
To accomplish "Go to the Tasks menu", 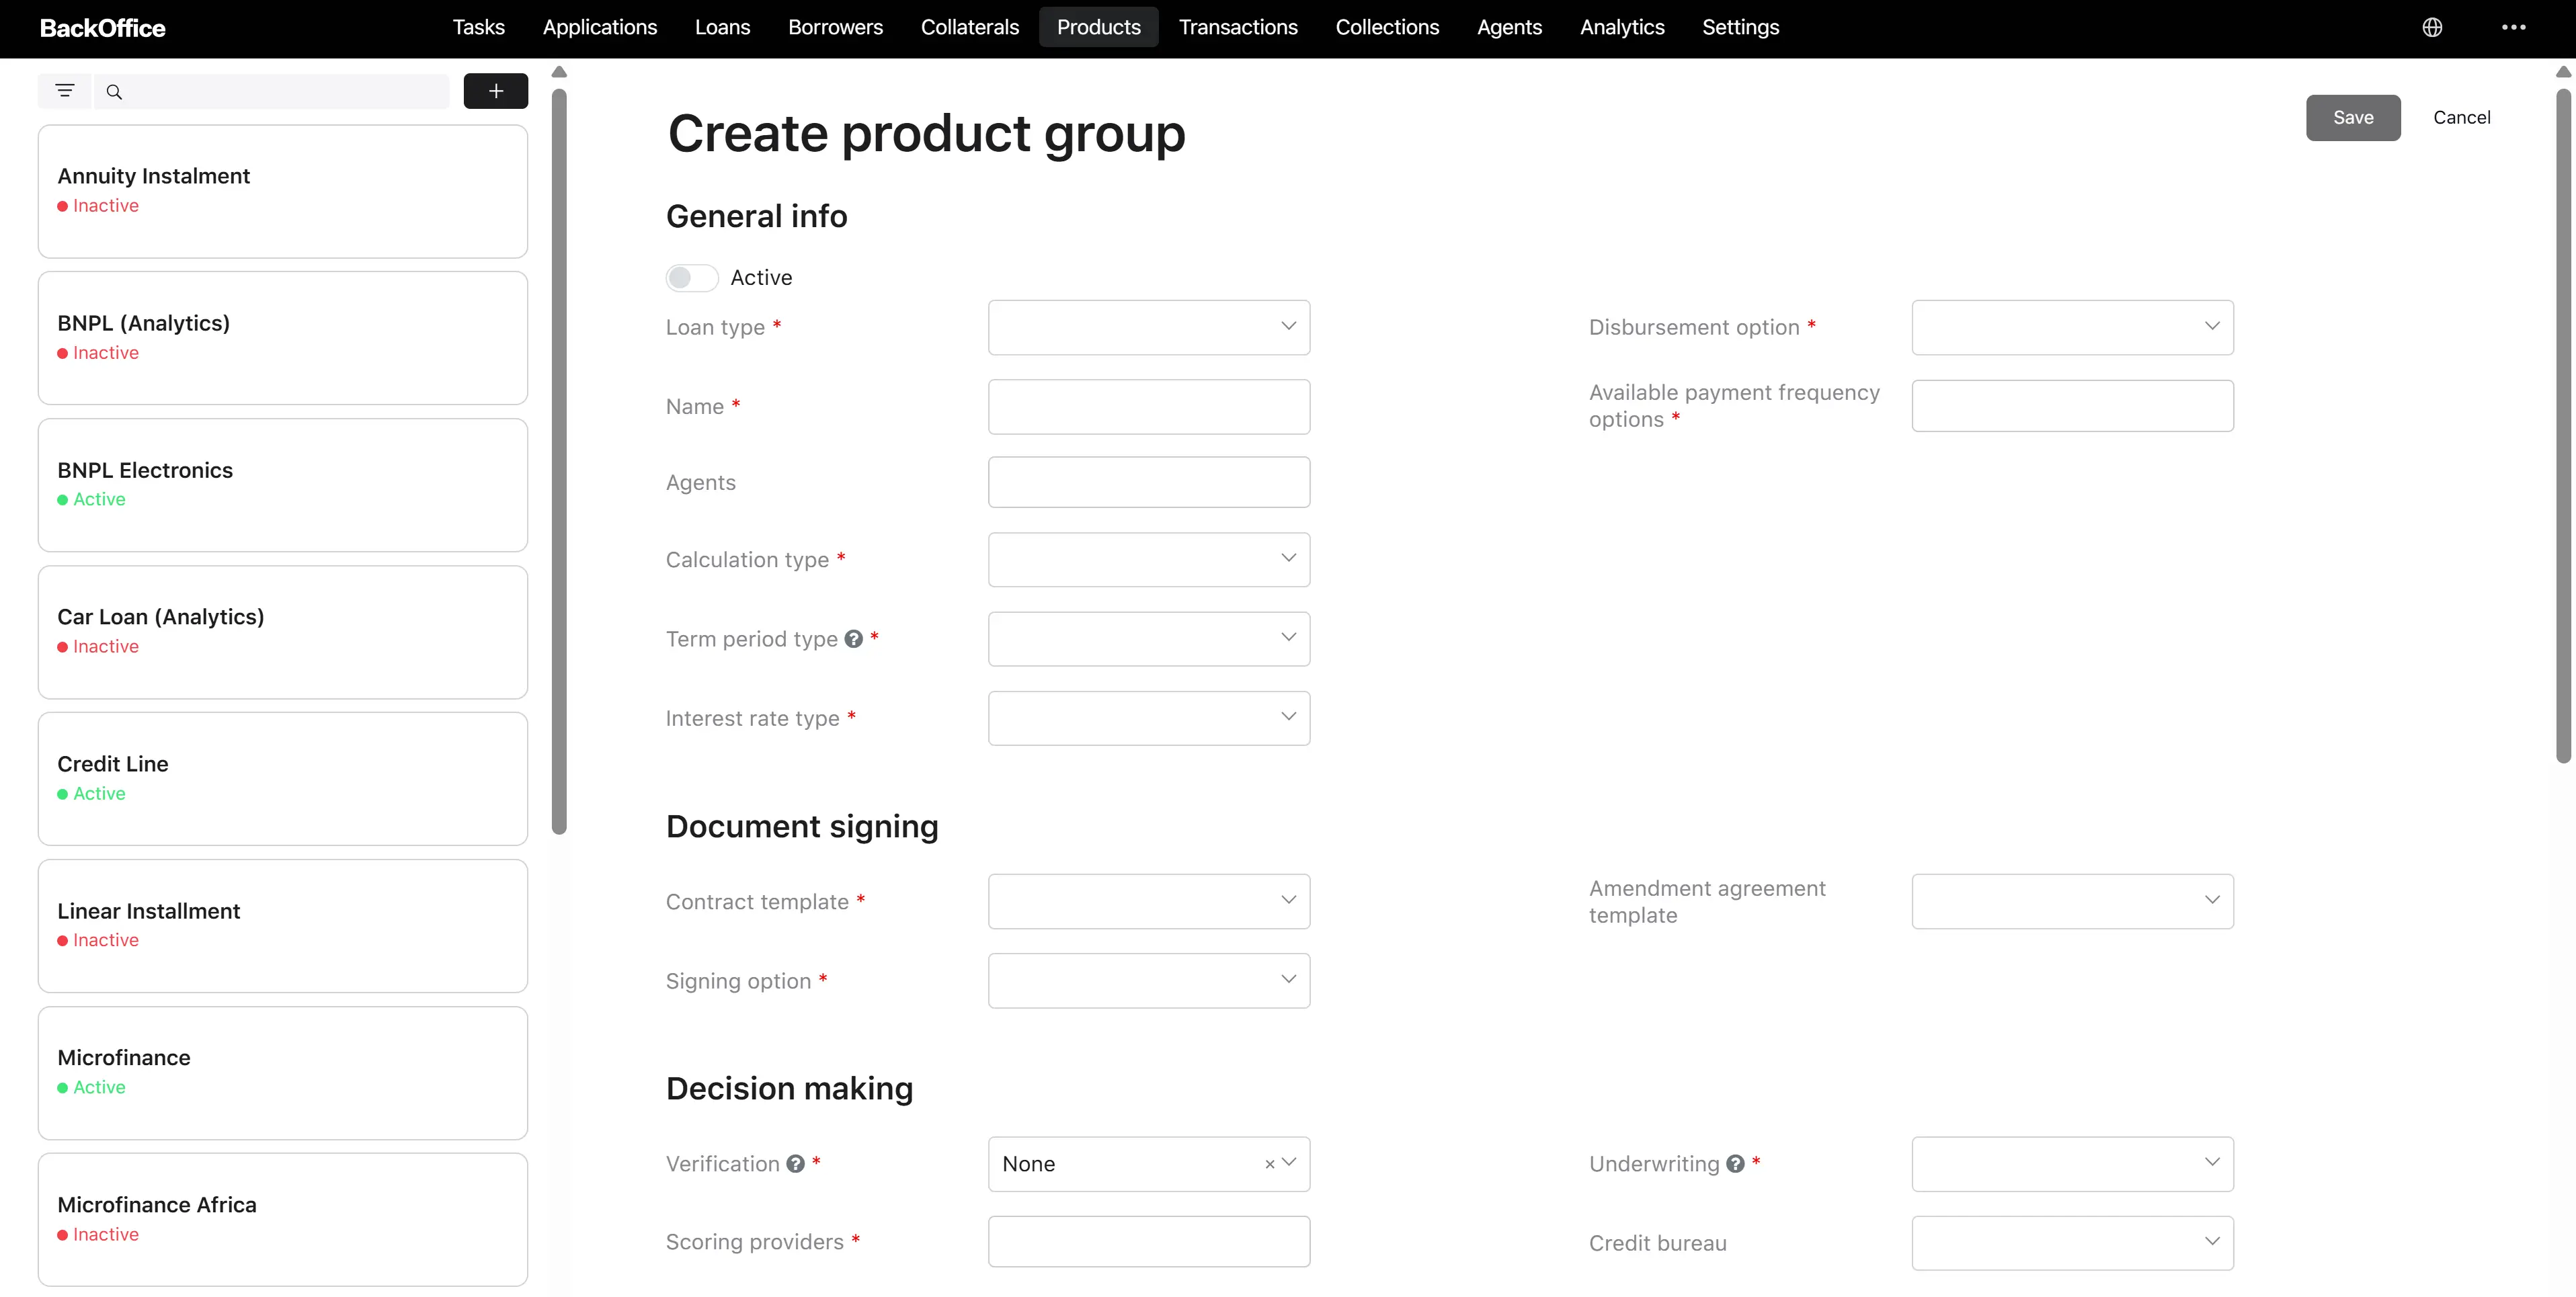I will [x=478, y=27].
